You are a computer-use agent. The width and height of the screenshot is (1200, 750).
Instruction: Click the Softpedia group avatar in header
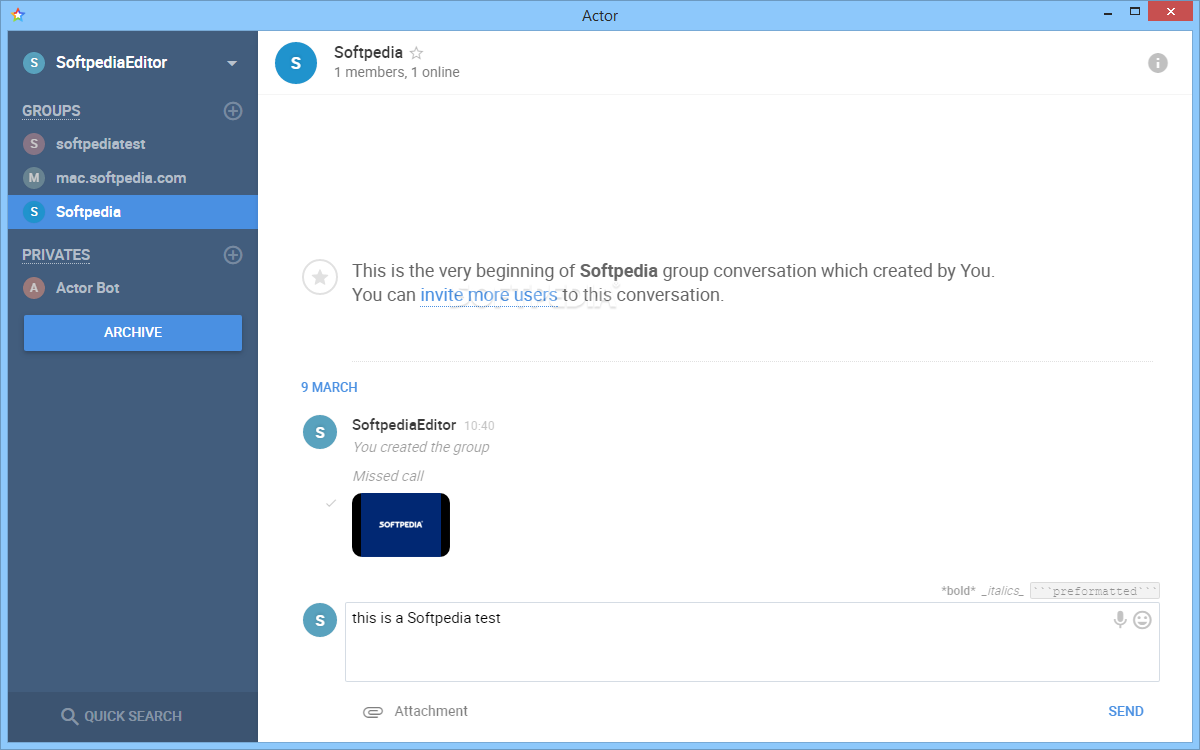(x=296, y=63)
